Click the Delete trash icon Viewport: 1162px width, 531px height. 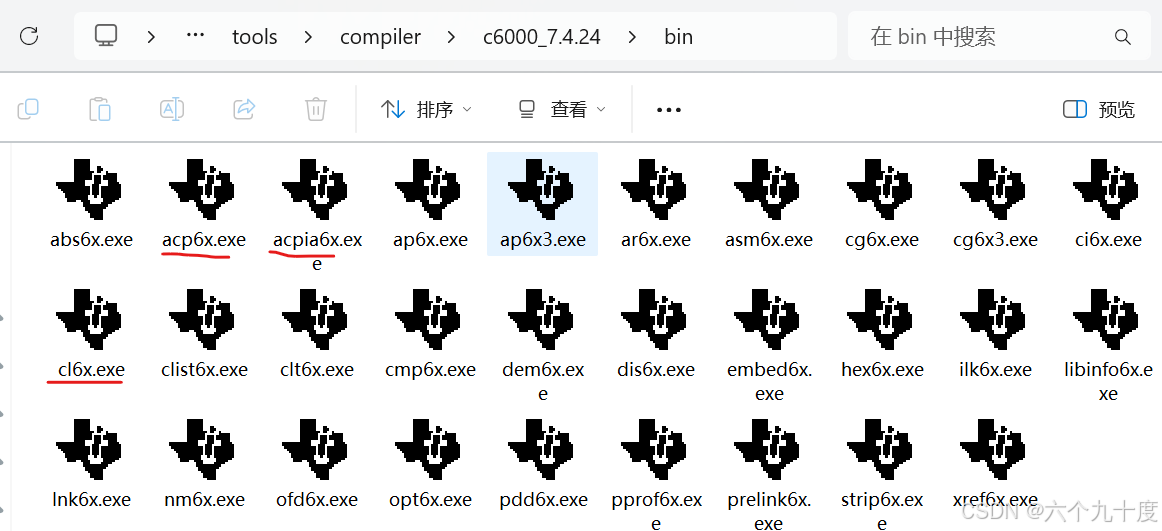316,109
